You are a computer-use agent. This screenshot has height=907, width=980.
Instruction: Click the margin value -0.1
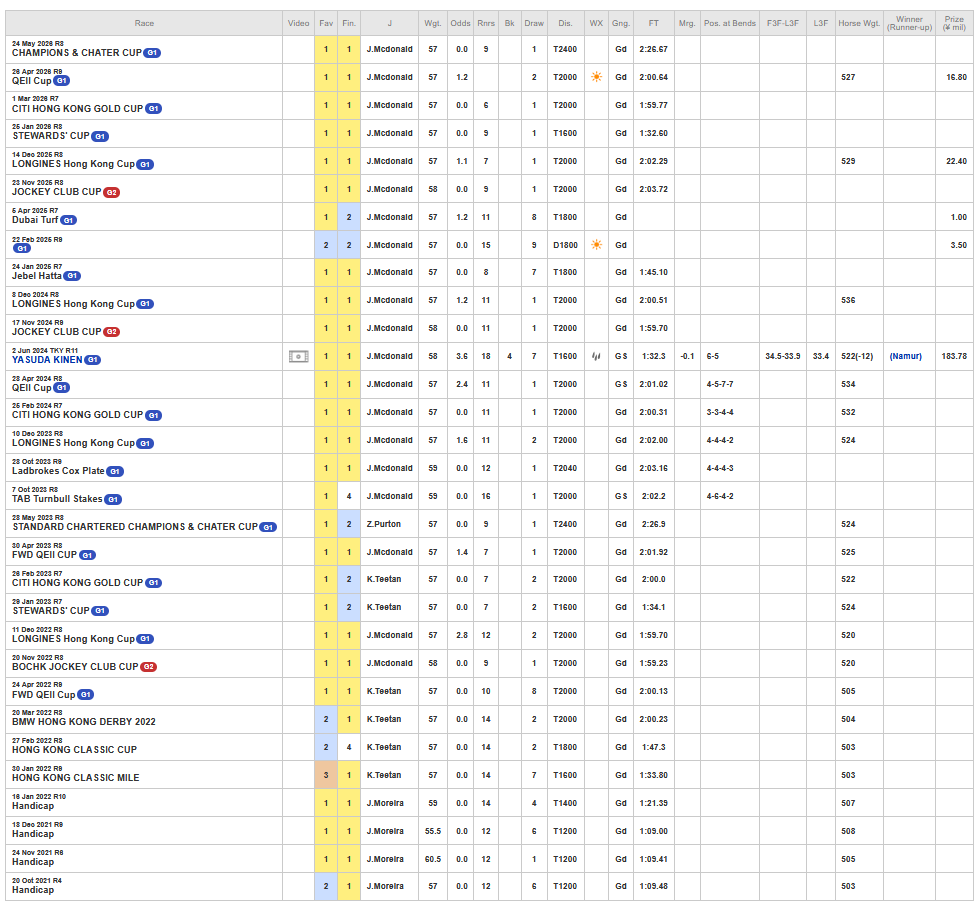point(687,356)
